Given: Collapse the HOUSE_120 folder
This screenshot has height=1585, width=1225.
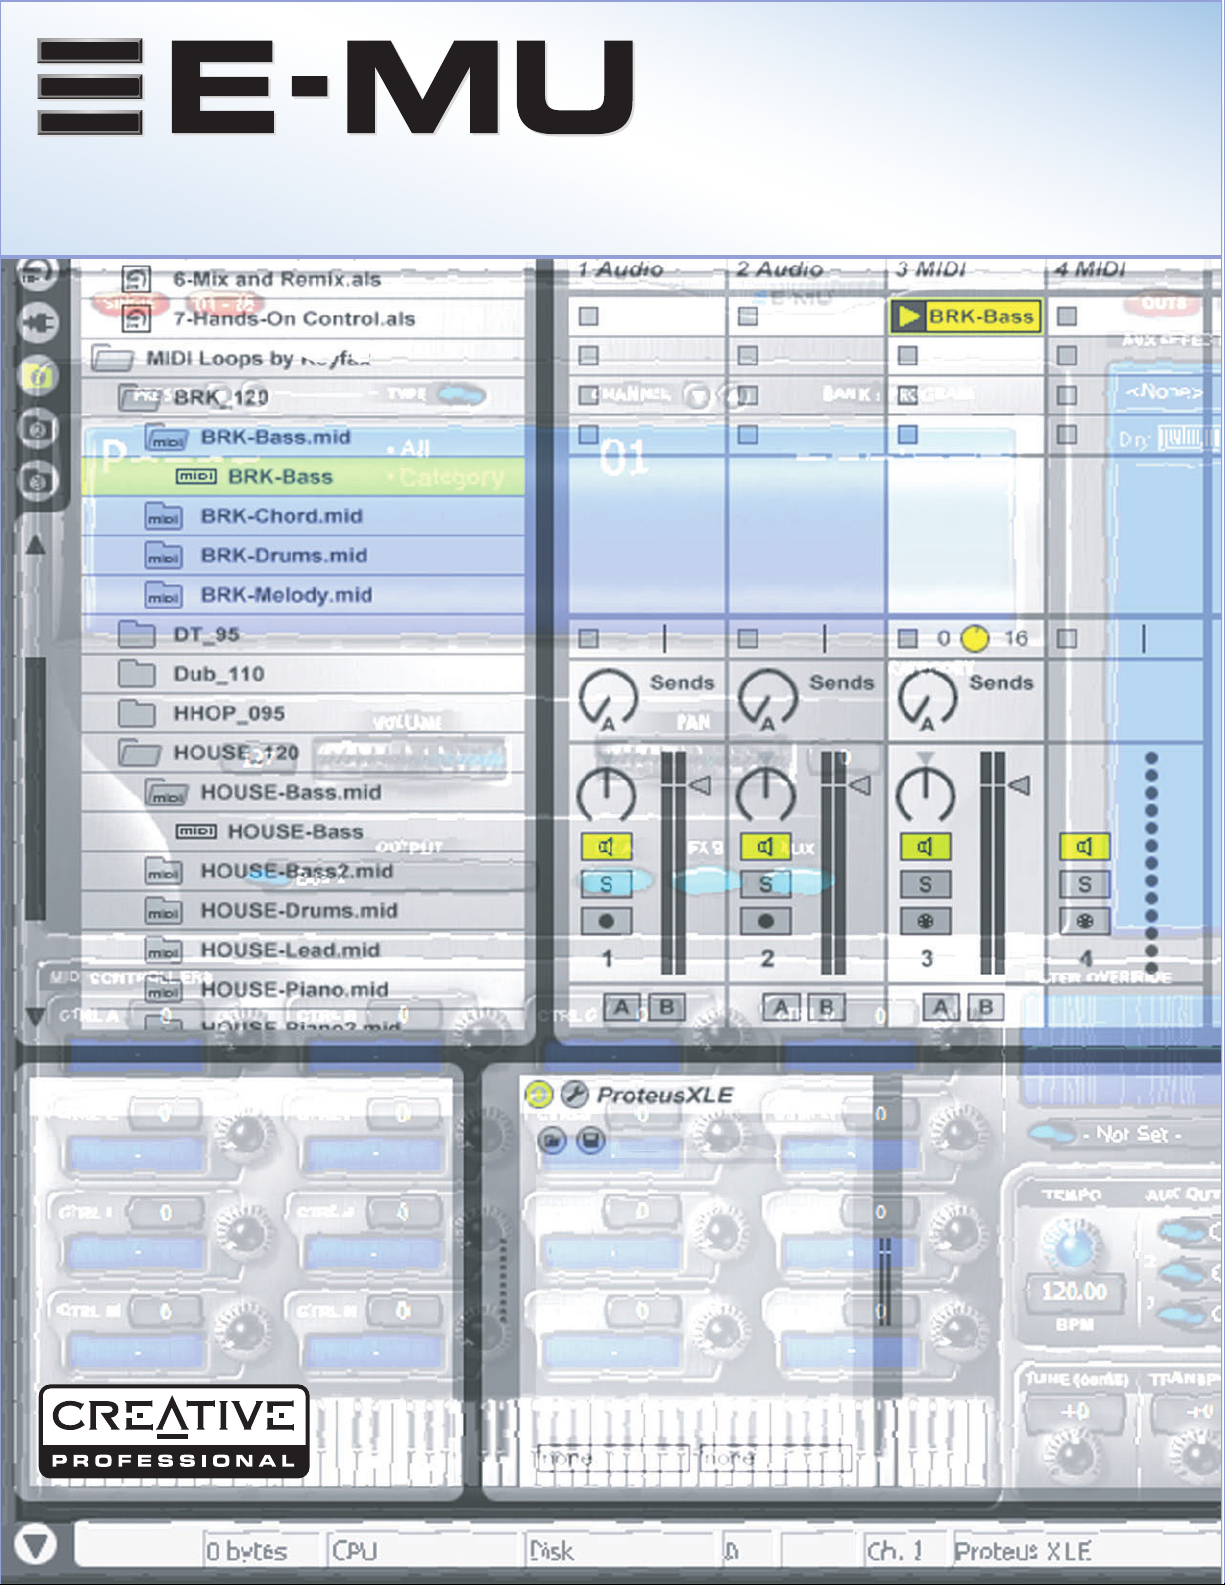Looking at the screenshot, I should click(139, 752).
